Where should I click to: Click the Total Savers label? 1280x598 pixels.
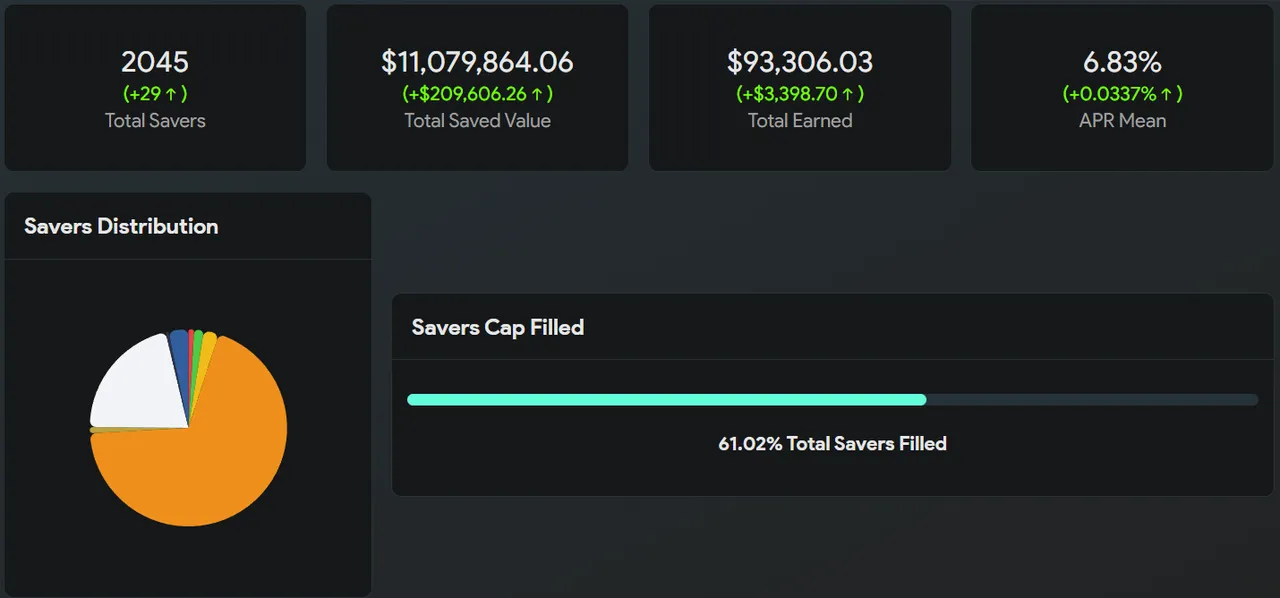tap(155, 121)
